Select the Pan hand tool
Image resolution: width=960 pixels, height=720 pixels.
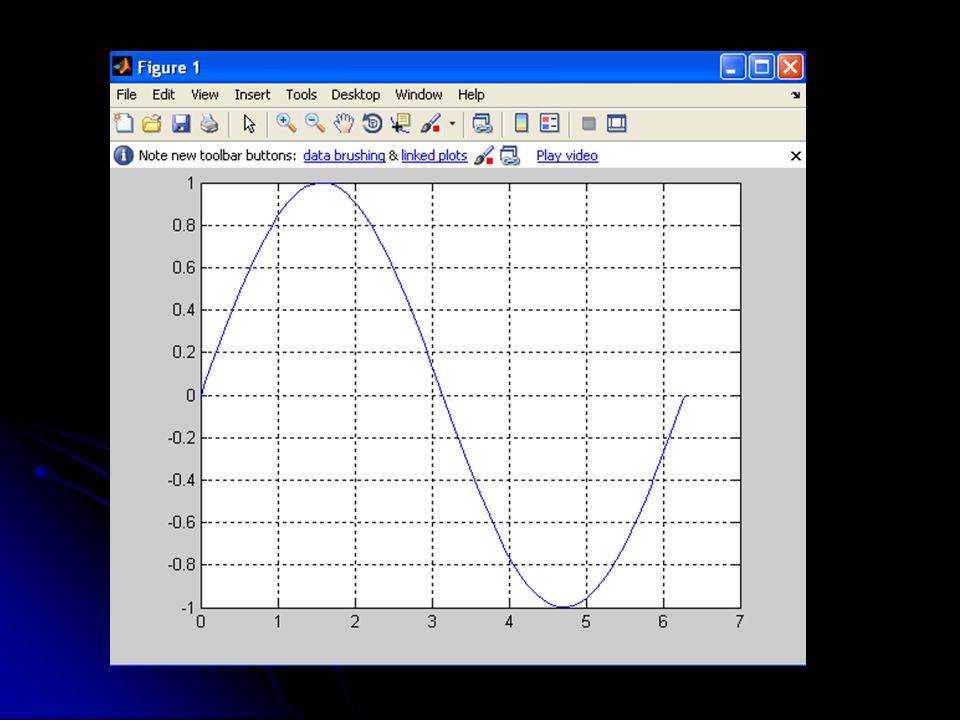pos(343,124)
